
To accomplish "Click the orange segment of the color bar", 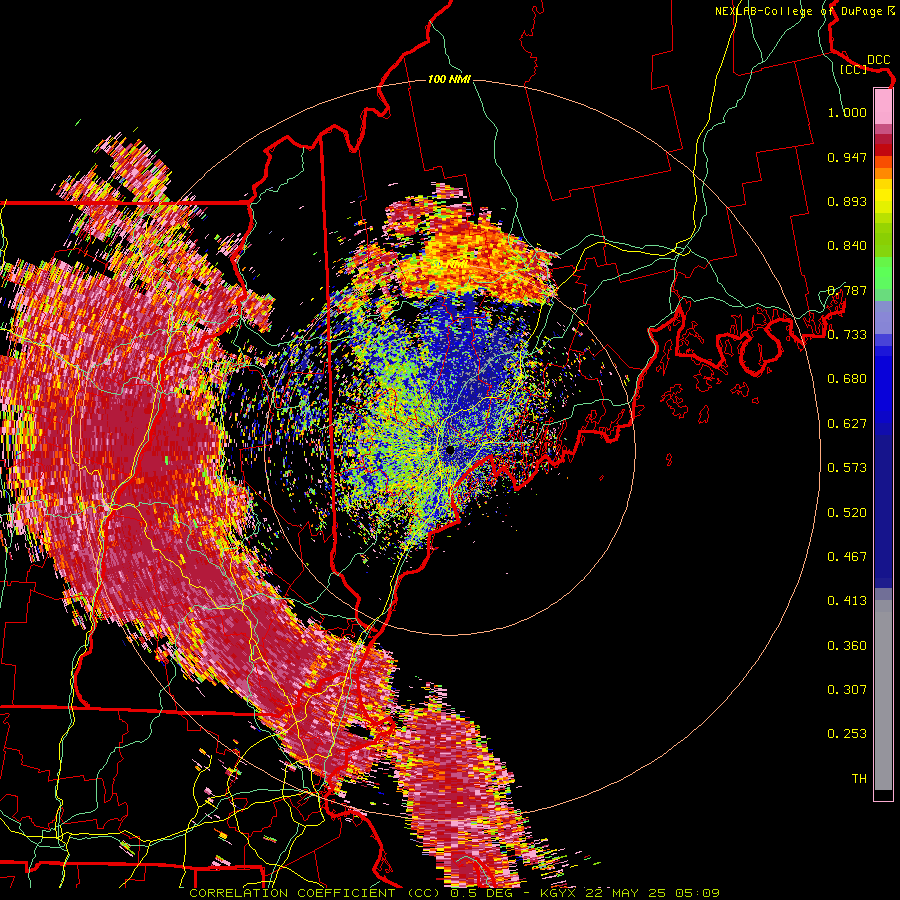I will [x=883, y=173].
